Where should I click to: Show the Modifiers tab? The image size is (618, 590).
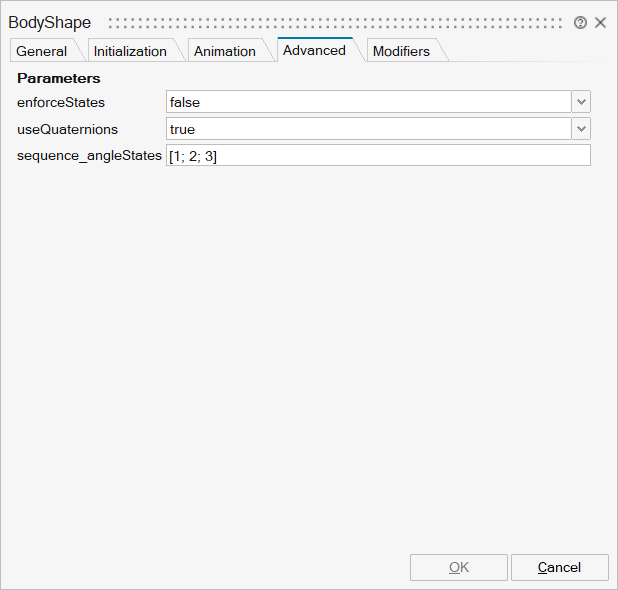point(401,51)
